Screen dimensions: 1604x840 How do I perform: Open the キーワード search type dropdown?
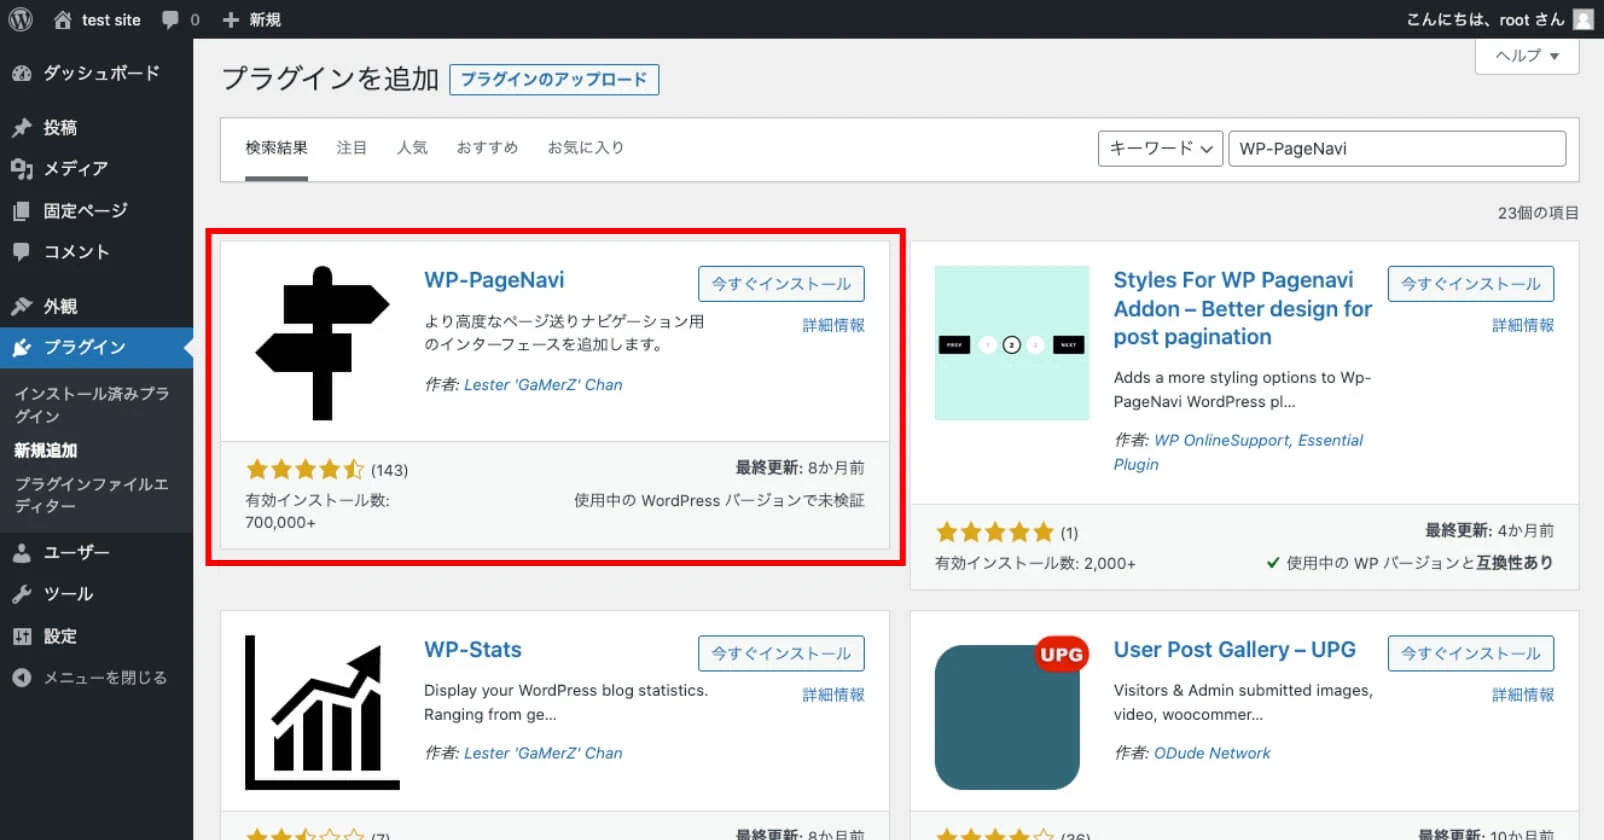pos(1160,149)
